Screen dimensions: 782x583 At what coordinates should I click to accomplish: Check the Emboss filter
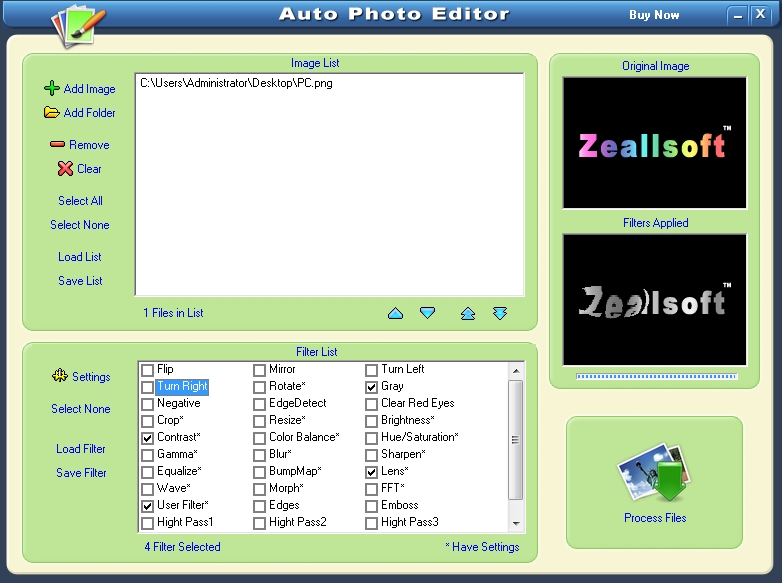[x=371, y=506]
